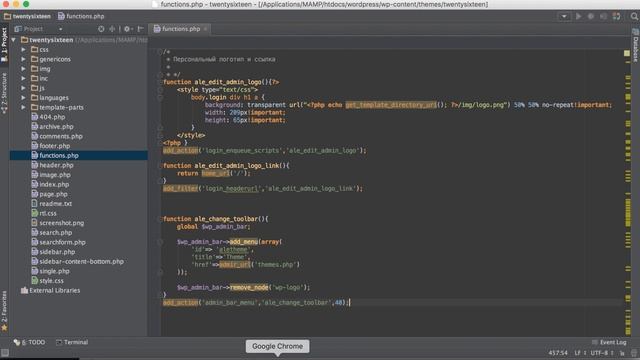Viewport: 640px width, 360px height.
Task: Click in the get_template_directory_uri call
Action: pyautogui.click(x=391, y=105)
